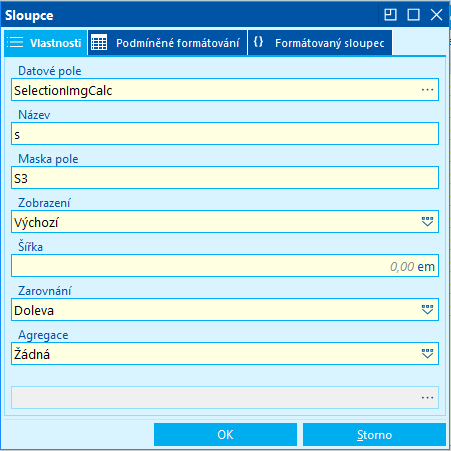Expand the Agregace dropdown arrow

coord(427,354)
